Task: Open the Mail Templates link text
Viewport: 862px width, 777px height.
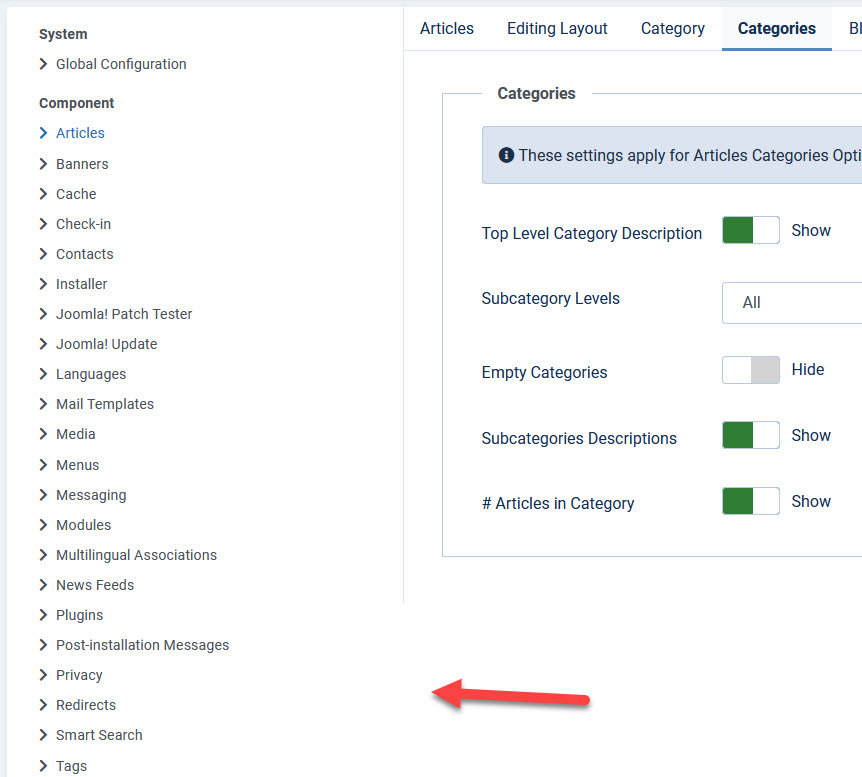Action: [105, 404]
